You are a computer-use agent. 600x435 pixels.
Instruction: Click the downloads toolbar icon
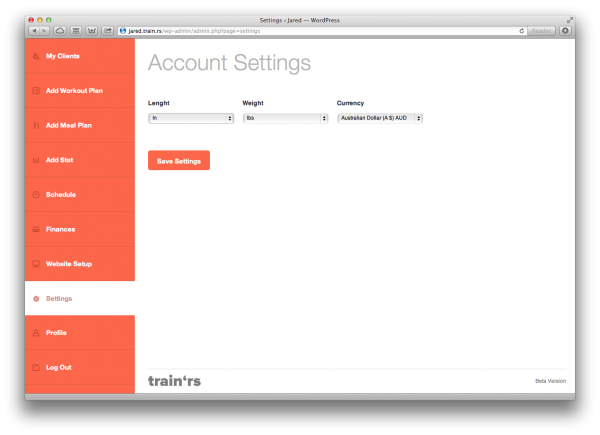[565, 31]
